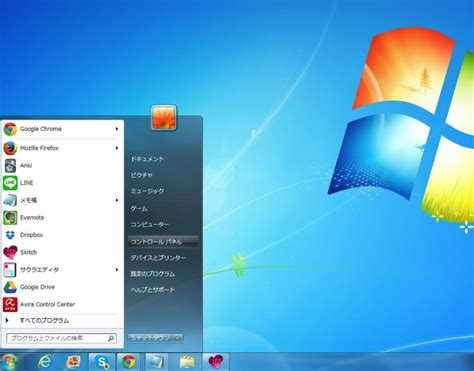Launch Anki from the Start menu

(62, 165)
